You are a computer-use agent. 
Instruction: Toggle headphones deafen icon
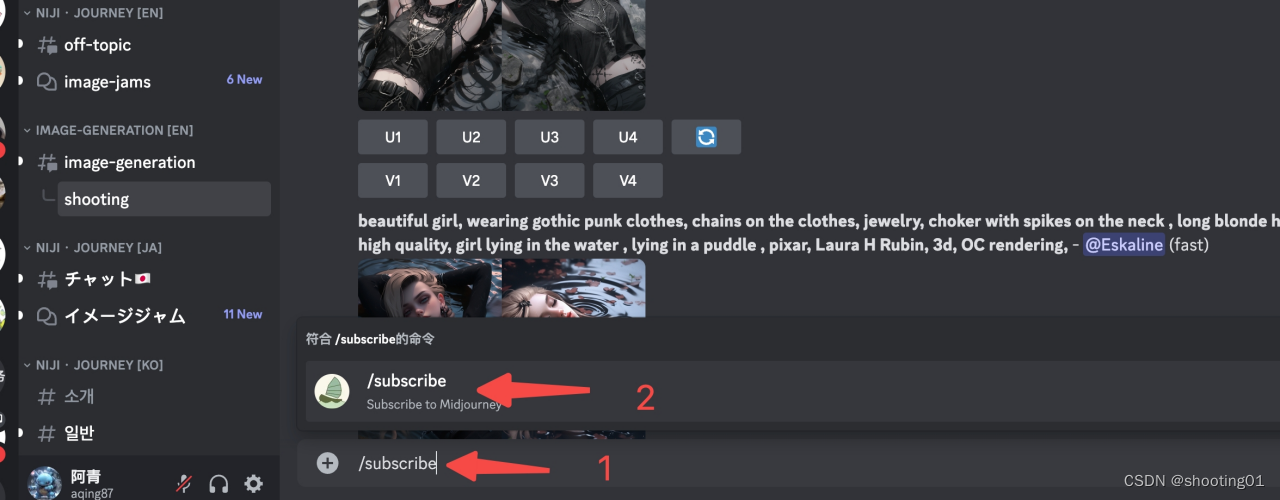click(219, 484)
